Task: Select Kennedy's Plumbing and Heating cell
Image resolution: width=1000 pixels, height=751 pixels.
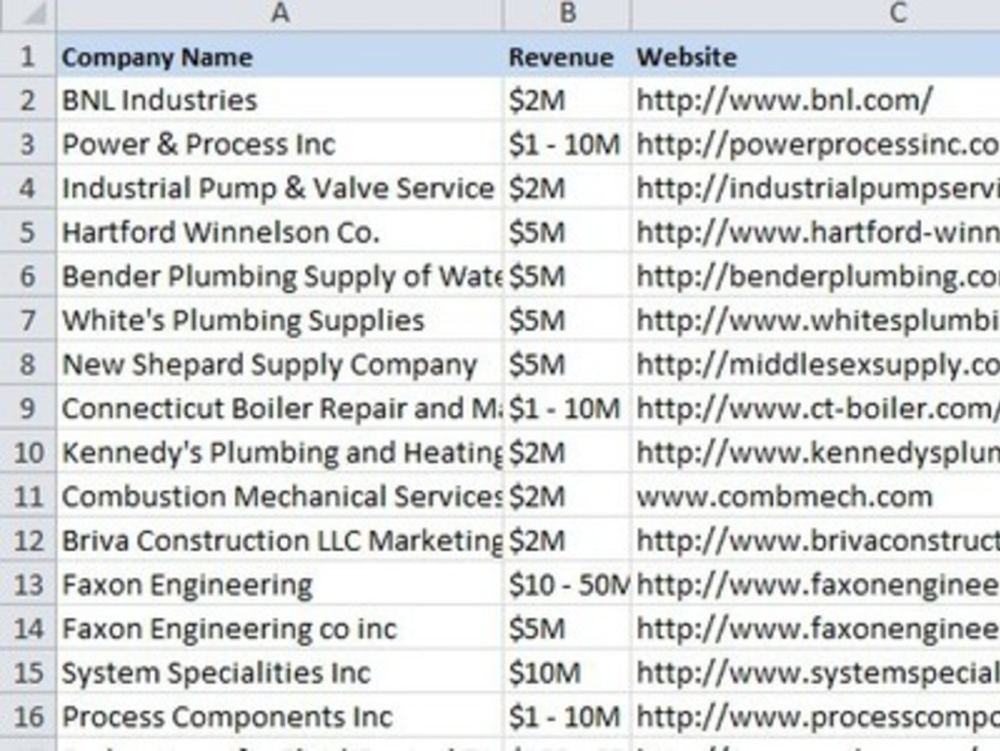Action: (280, 452)
